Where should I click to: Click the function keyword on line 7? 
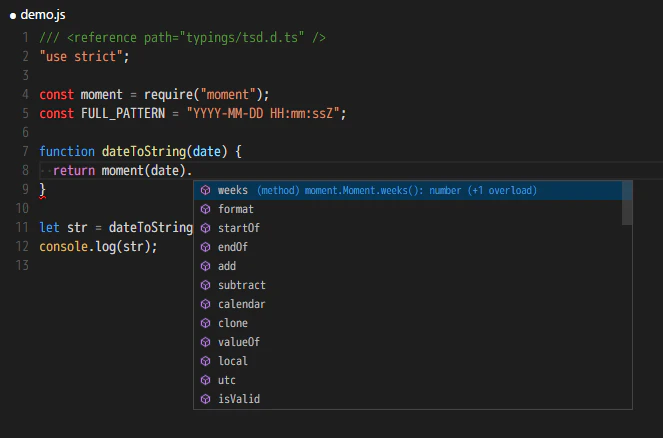pyautogui.click(x=67, y=151)
